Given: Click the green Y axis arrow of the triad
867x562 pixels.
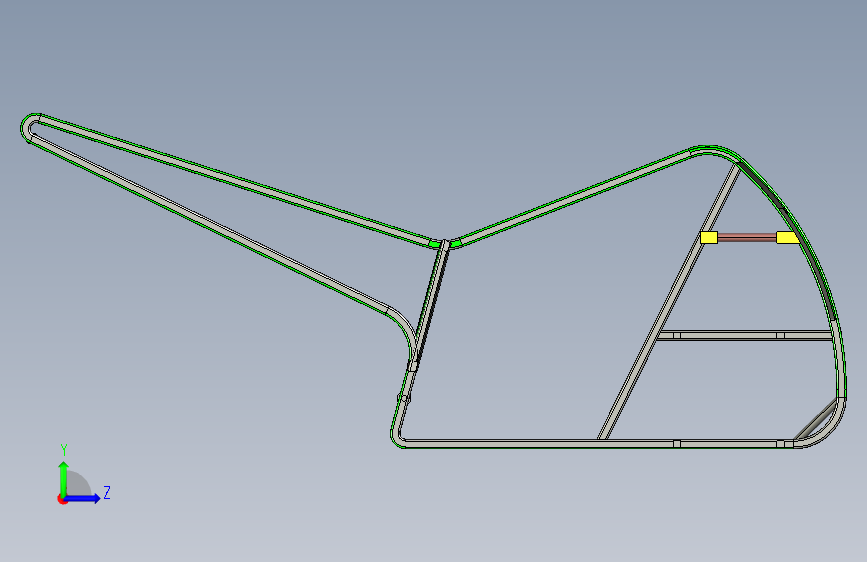Looking at the screenshot, I should 64,479.
